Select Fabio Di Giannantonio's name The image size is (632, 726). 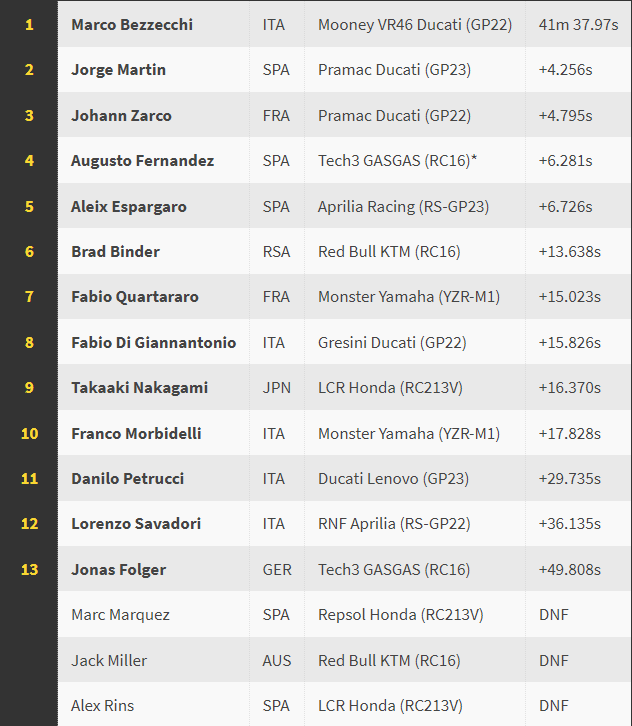point(153,343)
